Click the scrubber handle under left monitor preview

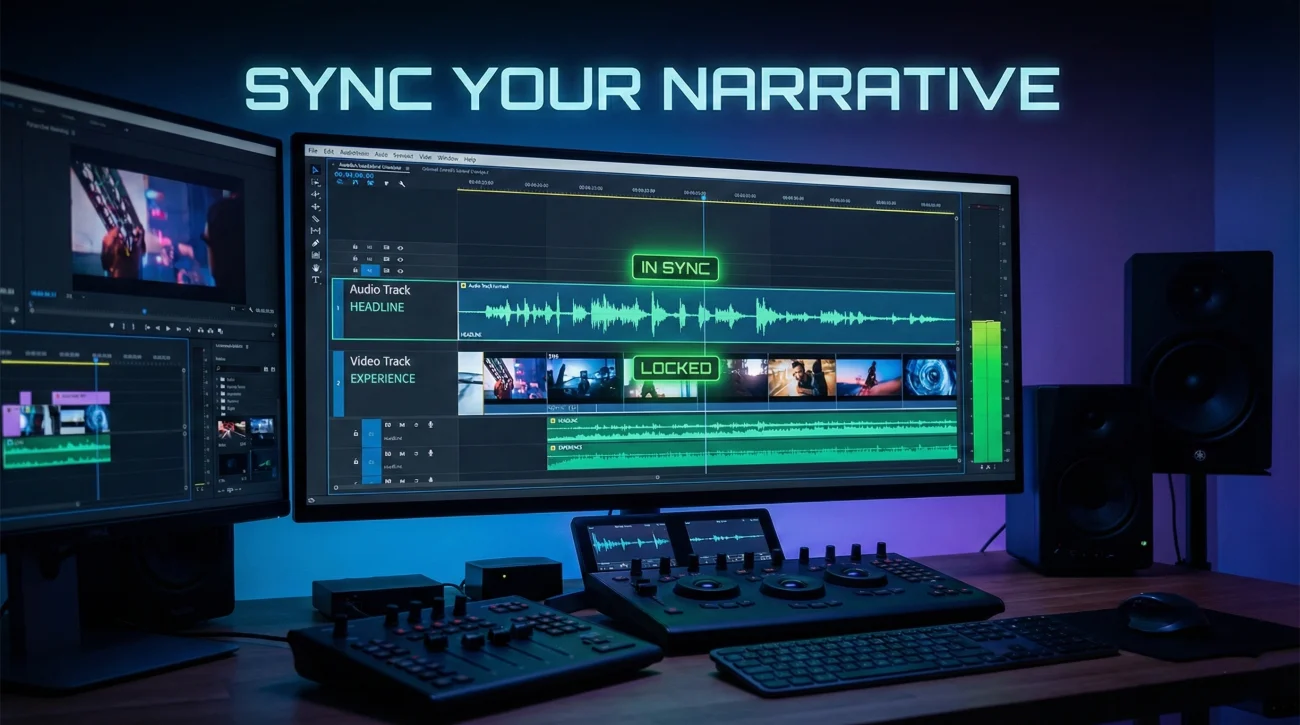click(144, 311)
